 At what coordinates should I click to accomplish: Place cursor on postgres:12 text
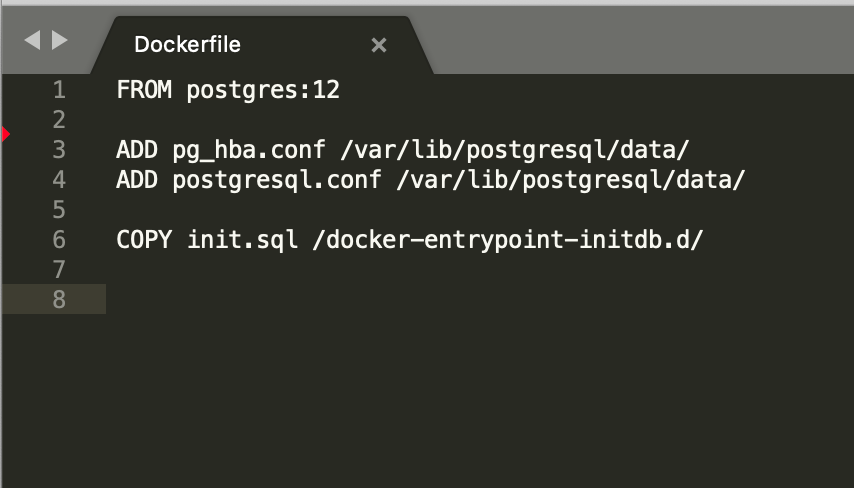[x=263, y=91]
